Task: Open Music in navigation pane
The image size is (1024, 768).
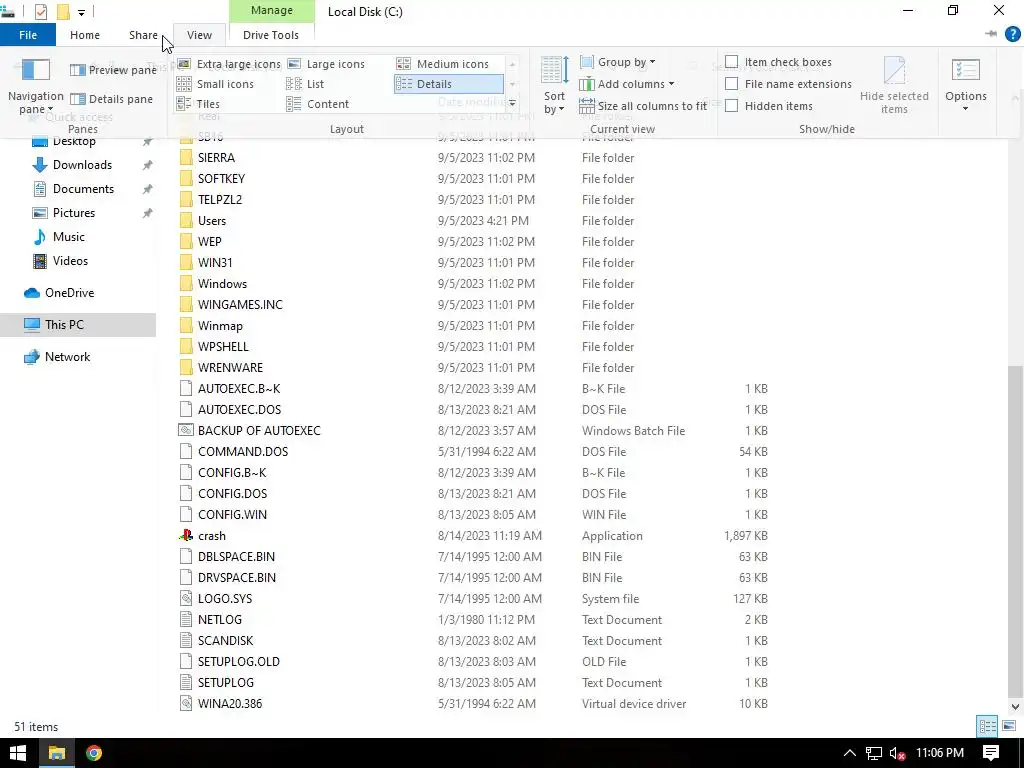Action: (69, 237)
